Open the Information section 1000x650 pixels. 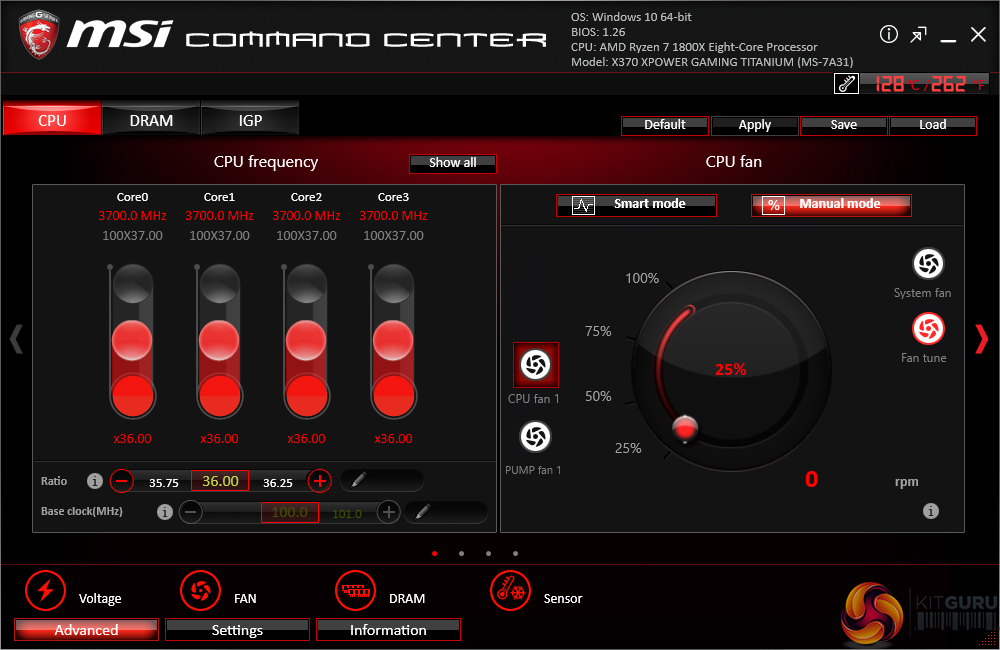pos(388,630)
